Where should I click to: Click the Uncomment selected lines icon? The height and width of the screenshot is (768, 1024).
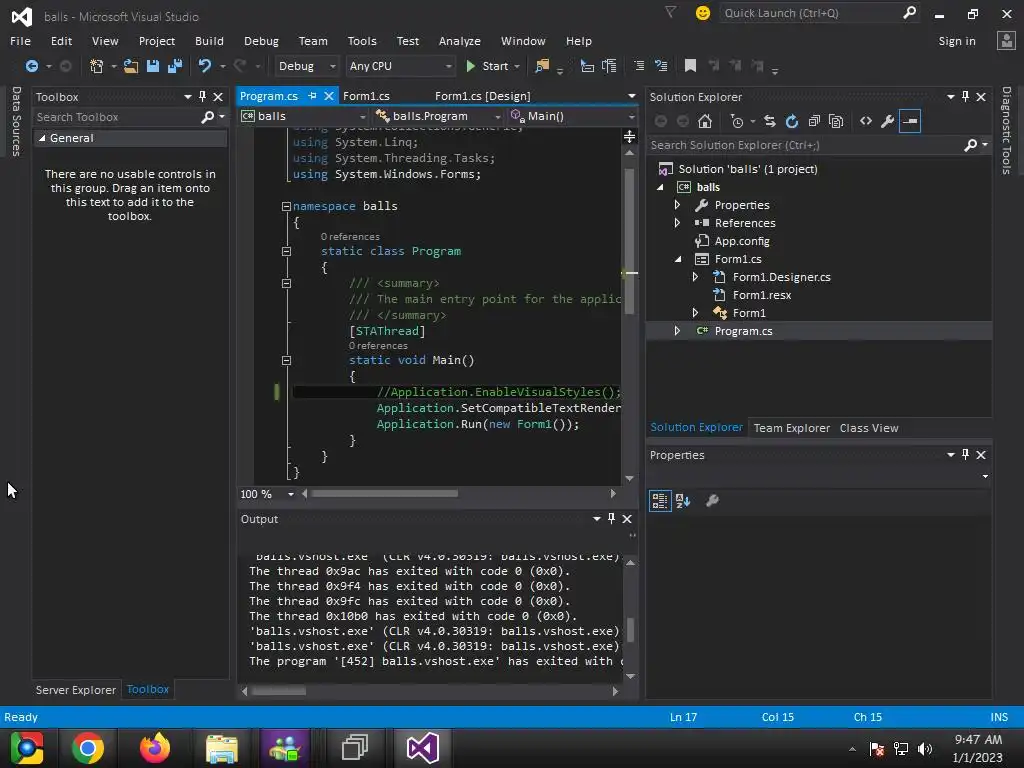662,66
